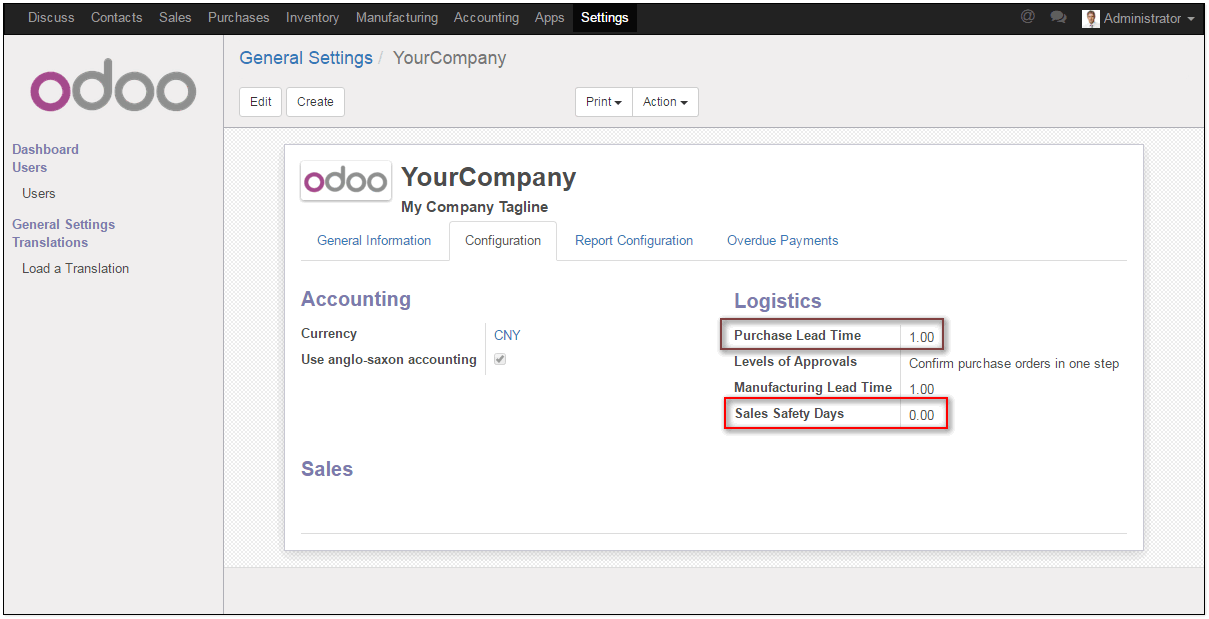This screenshot has height=619, width=1209.
Task: Open the Purchases menu
Action: [x=239, y=18]
